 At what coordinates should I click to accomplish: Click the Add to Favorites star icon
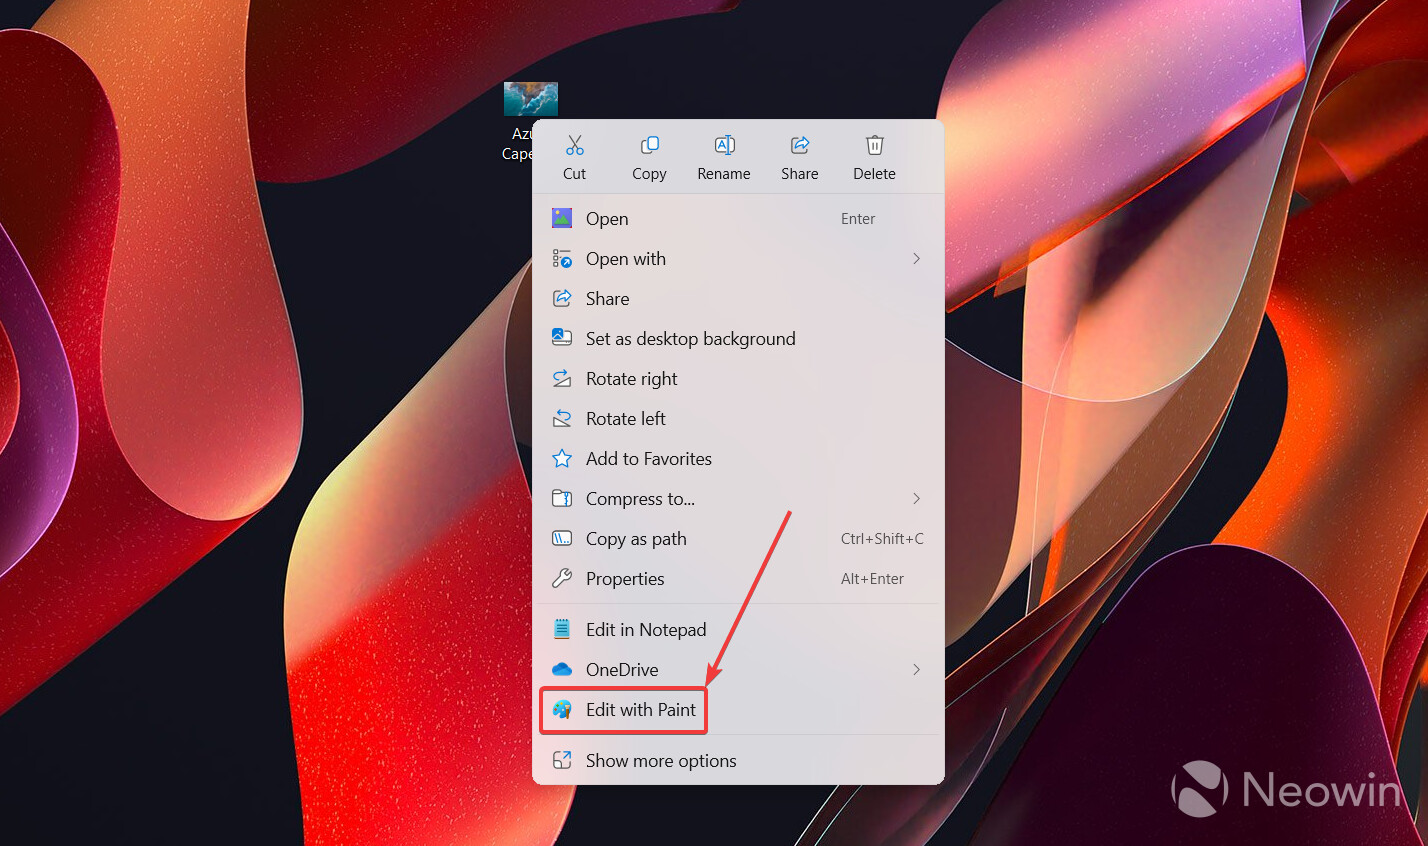pyautogui.click(x=562, y=458)
